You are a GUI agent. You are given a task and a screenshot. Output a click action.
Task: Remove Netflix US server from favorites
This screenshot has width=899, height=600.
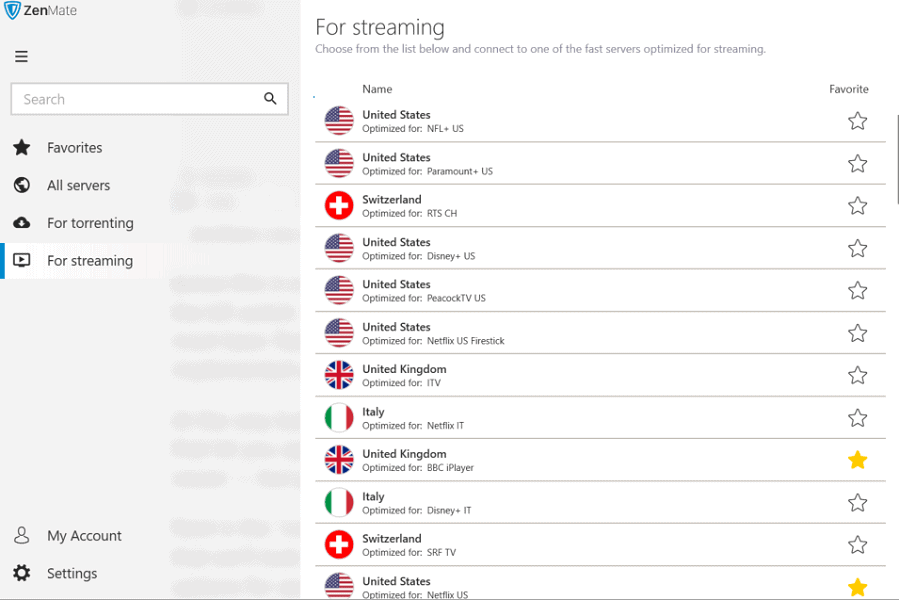click(857, 587)
